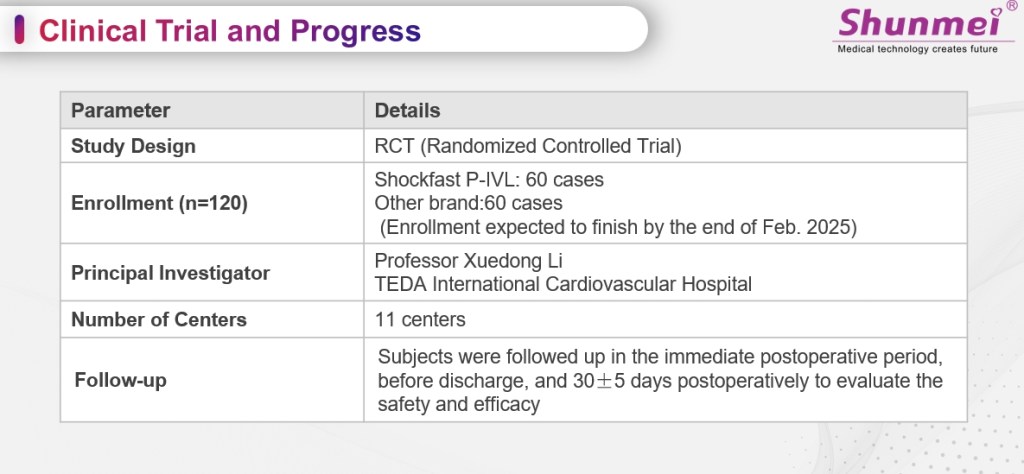This screenshot has width=1024, height=474.
Task: Click Other brand:60 cases text
Action: pos(469,202)
